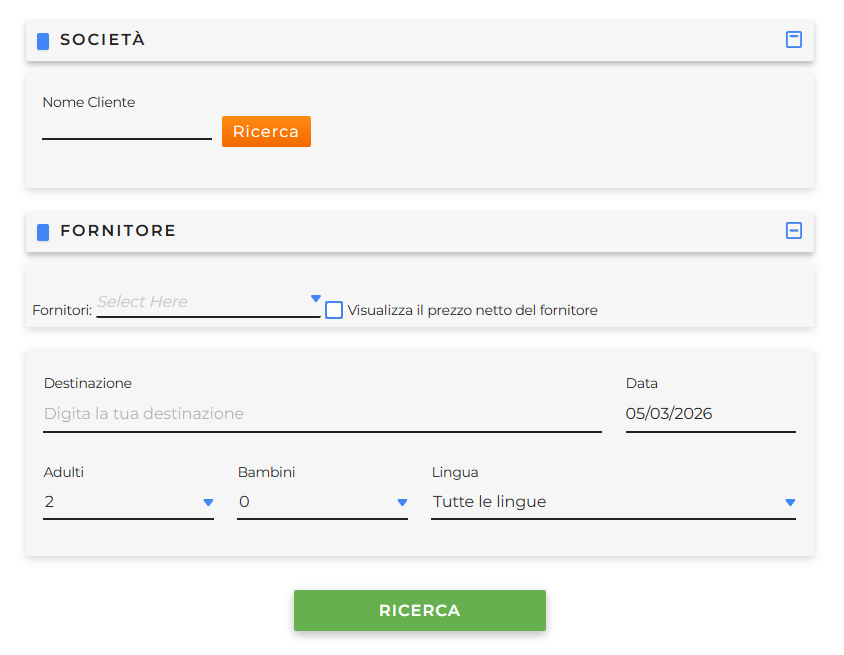Open the Bambini dropdown showing 0
The height and width of the screenshot is (655, 844).
coord(314,502)
